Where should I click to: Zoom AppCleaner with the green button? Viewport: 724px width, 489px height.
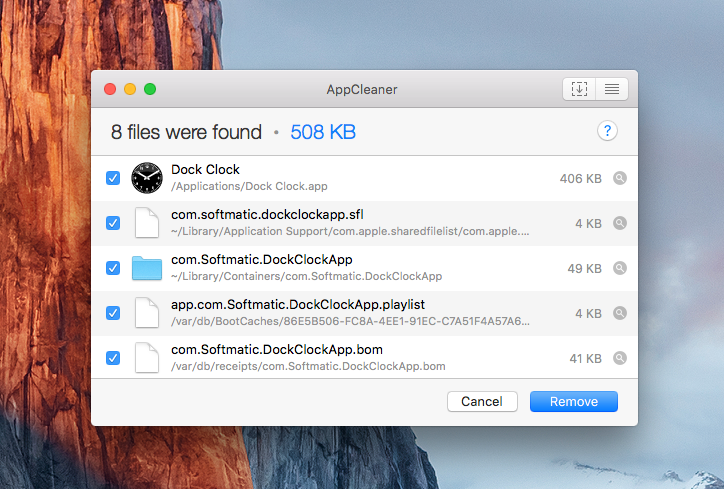pos(150,89)
